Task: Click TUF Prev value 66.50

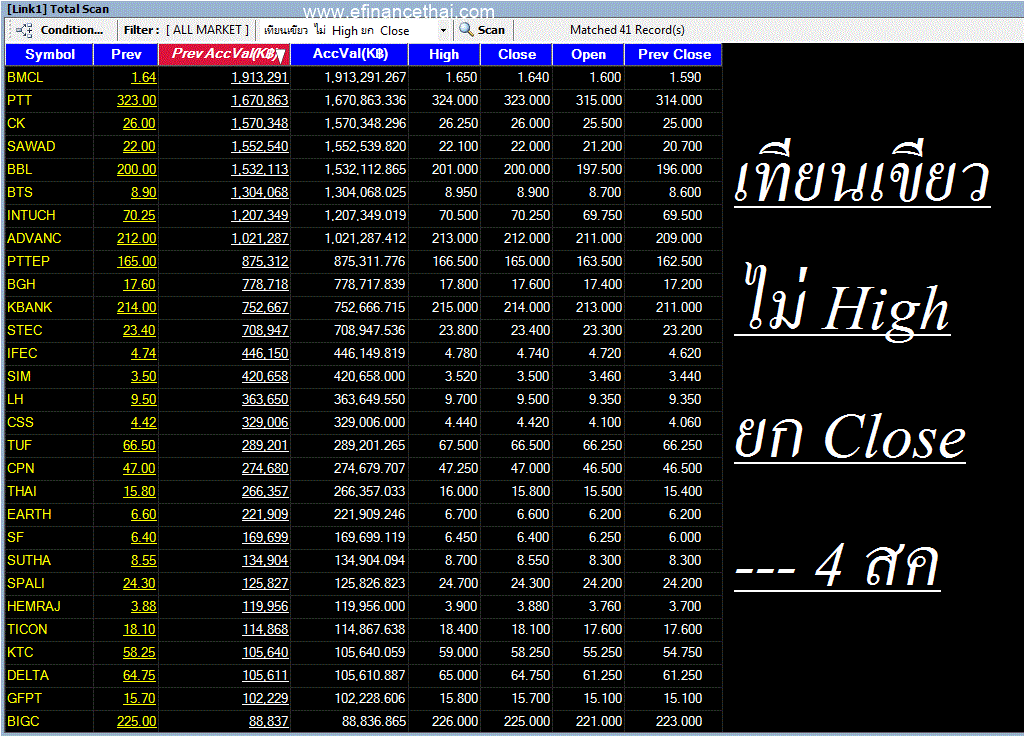Action: pyautogui.click(x=139, y=445)
